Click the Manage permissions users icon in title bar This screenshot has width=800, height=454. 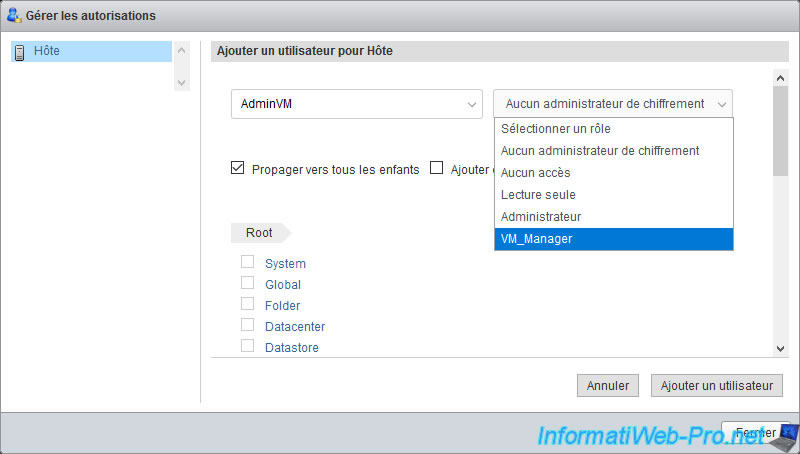tap(14, 16)
